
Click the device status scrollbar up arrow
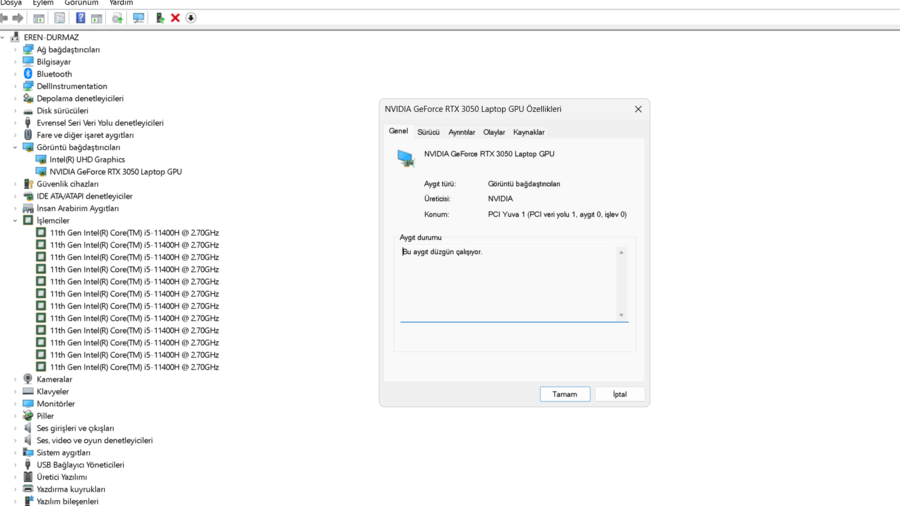tap(621, 252)
